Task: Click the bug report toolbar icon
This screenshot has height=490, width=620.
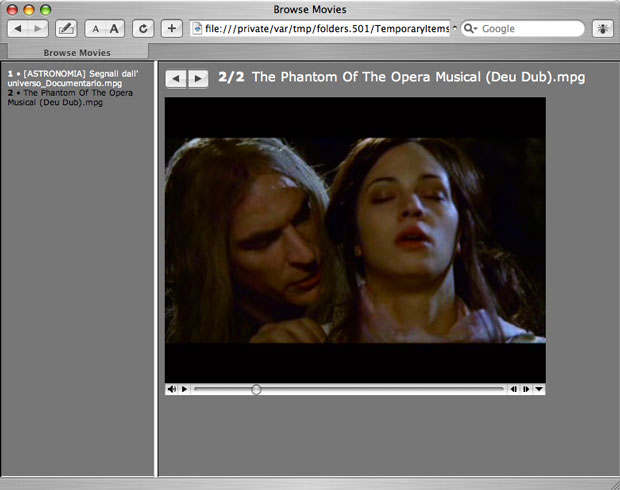Action: point(603,28)
